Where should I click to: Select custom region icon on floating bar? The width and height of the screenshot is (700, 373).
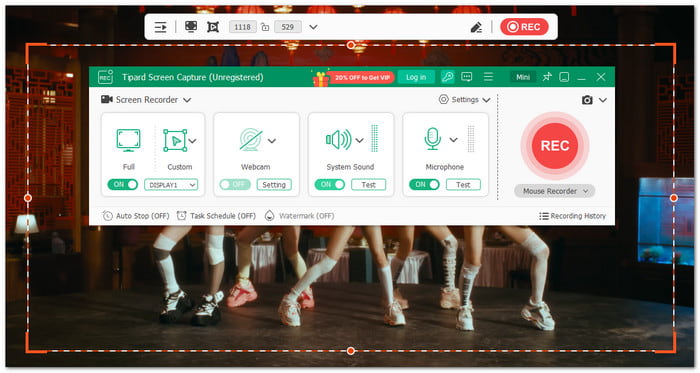(x=213, y=27)
